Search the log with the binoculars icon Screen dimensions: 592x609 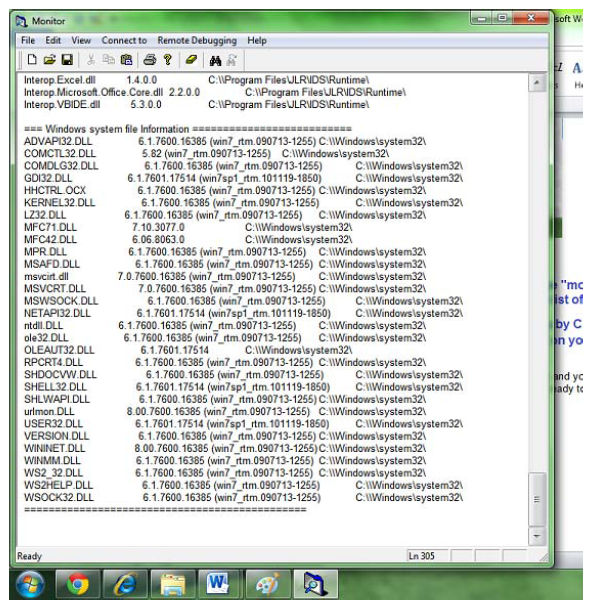[x=215, y=60]
